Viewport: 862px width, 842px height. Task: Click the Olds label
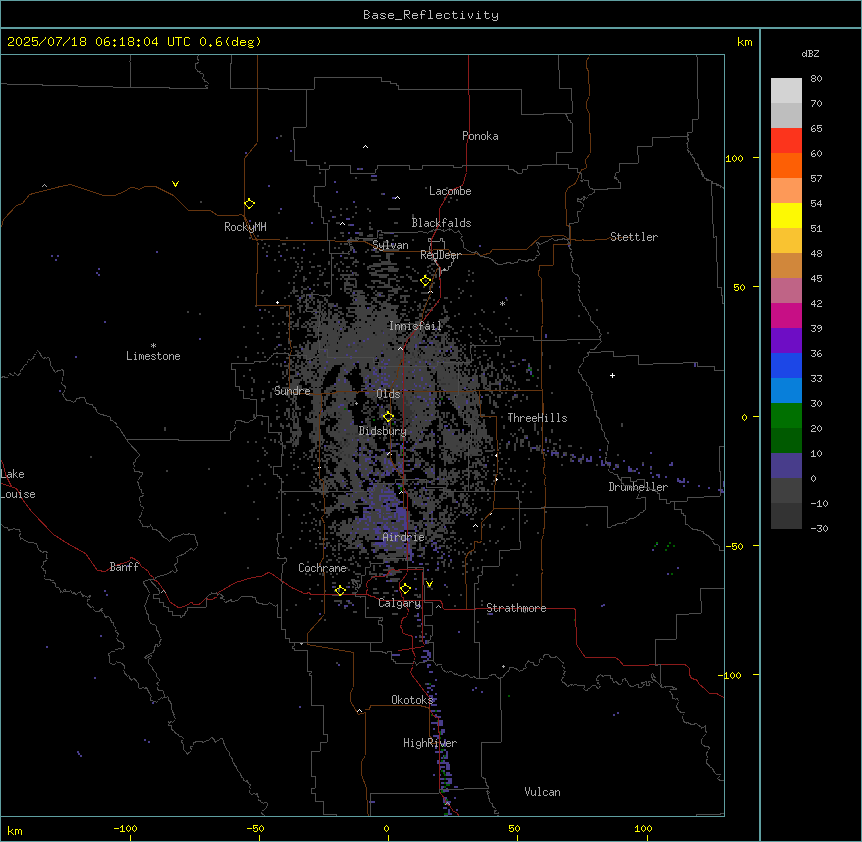388,394
